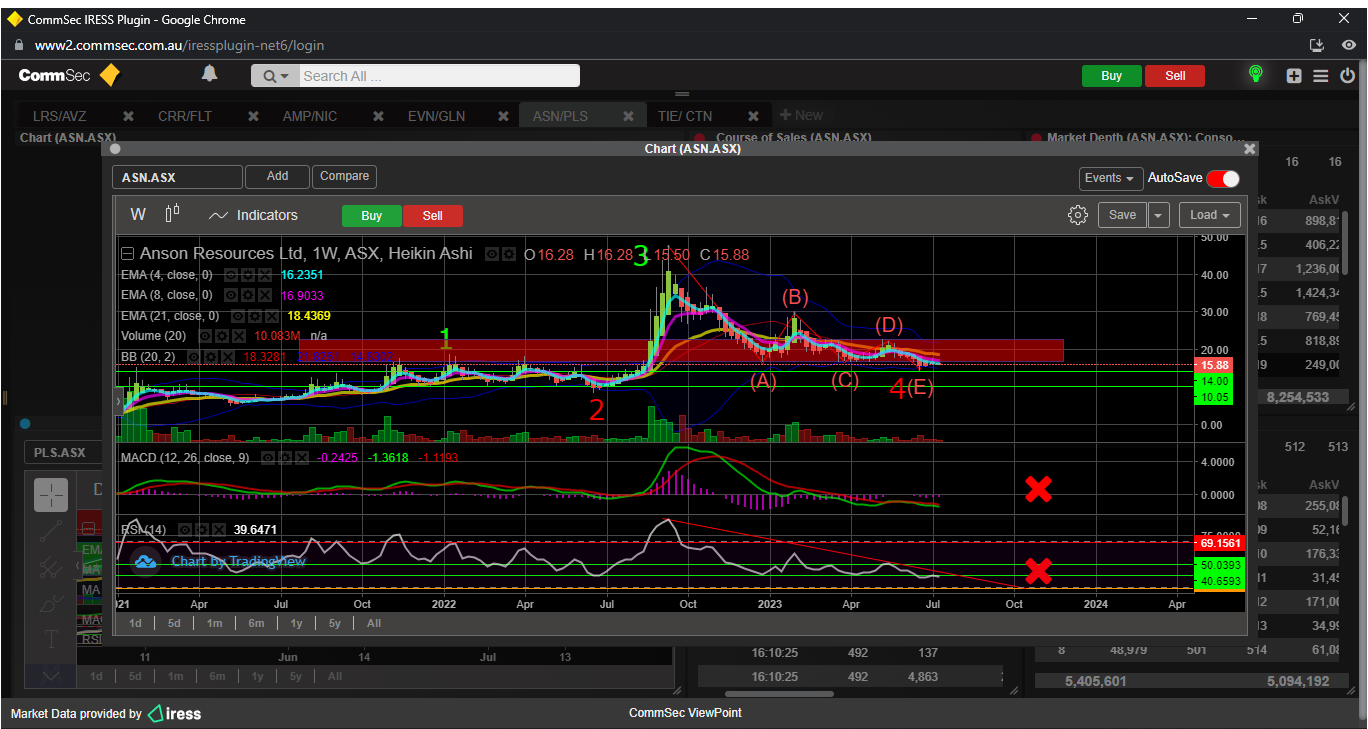Expand the Load dropdown menu
This screenshot has width=1368, height=729.
pos(1209,215)
